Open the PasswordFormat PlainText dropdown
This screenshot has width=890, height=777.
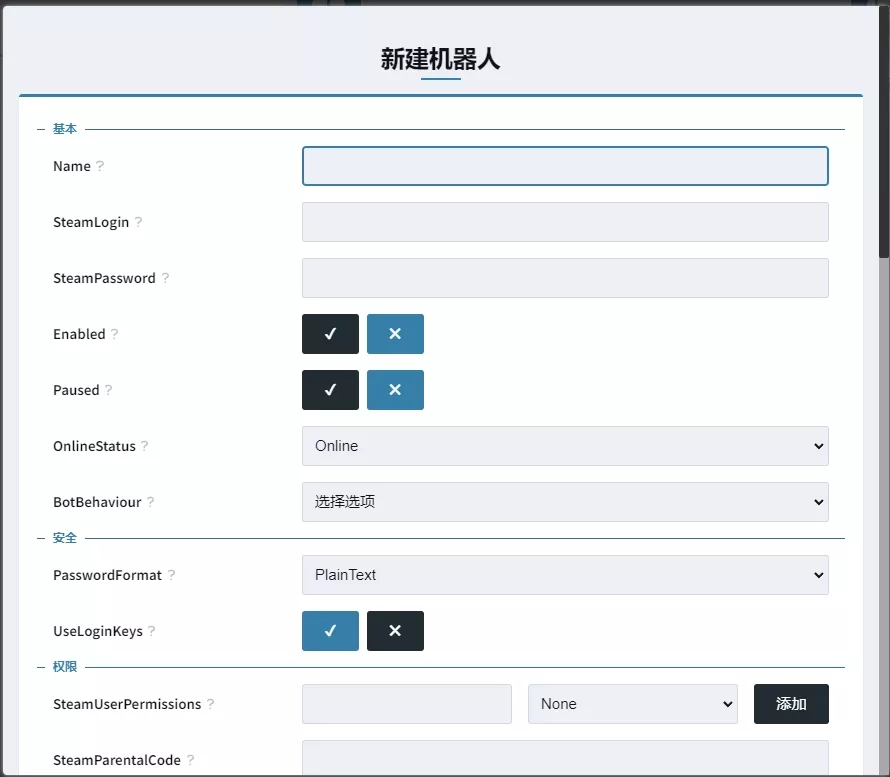tap(565, 575)
